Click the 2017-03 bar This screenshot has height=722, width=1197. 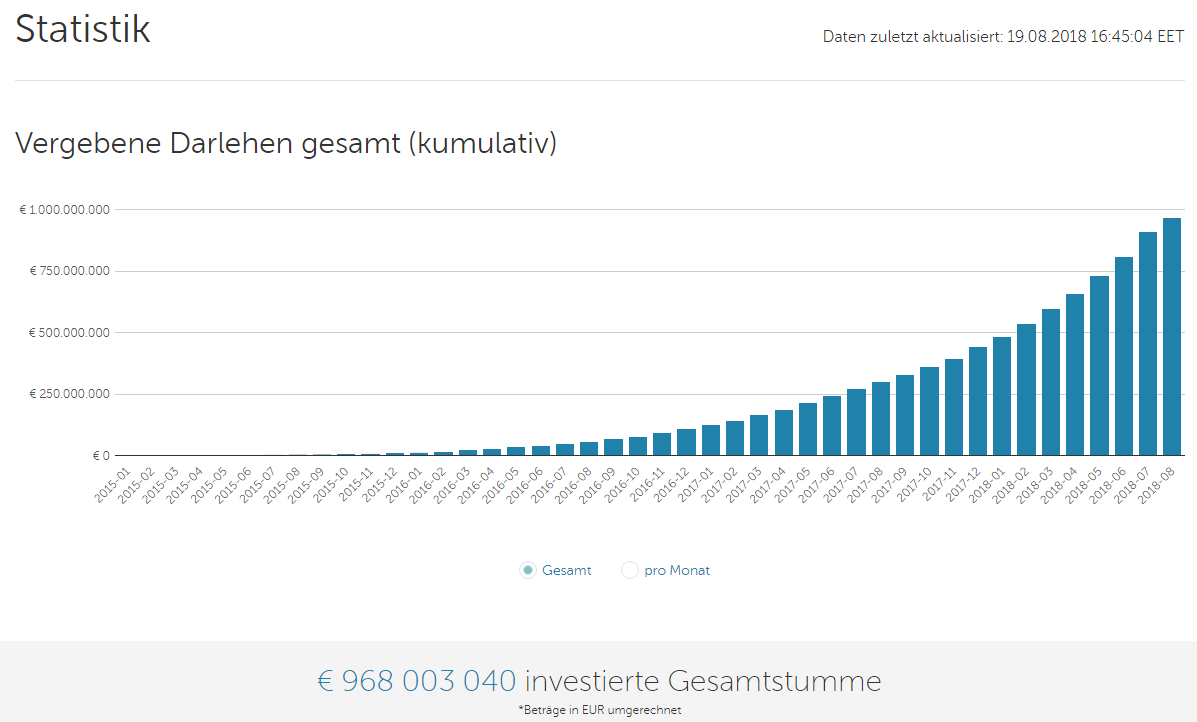tap(759, 436)
